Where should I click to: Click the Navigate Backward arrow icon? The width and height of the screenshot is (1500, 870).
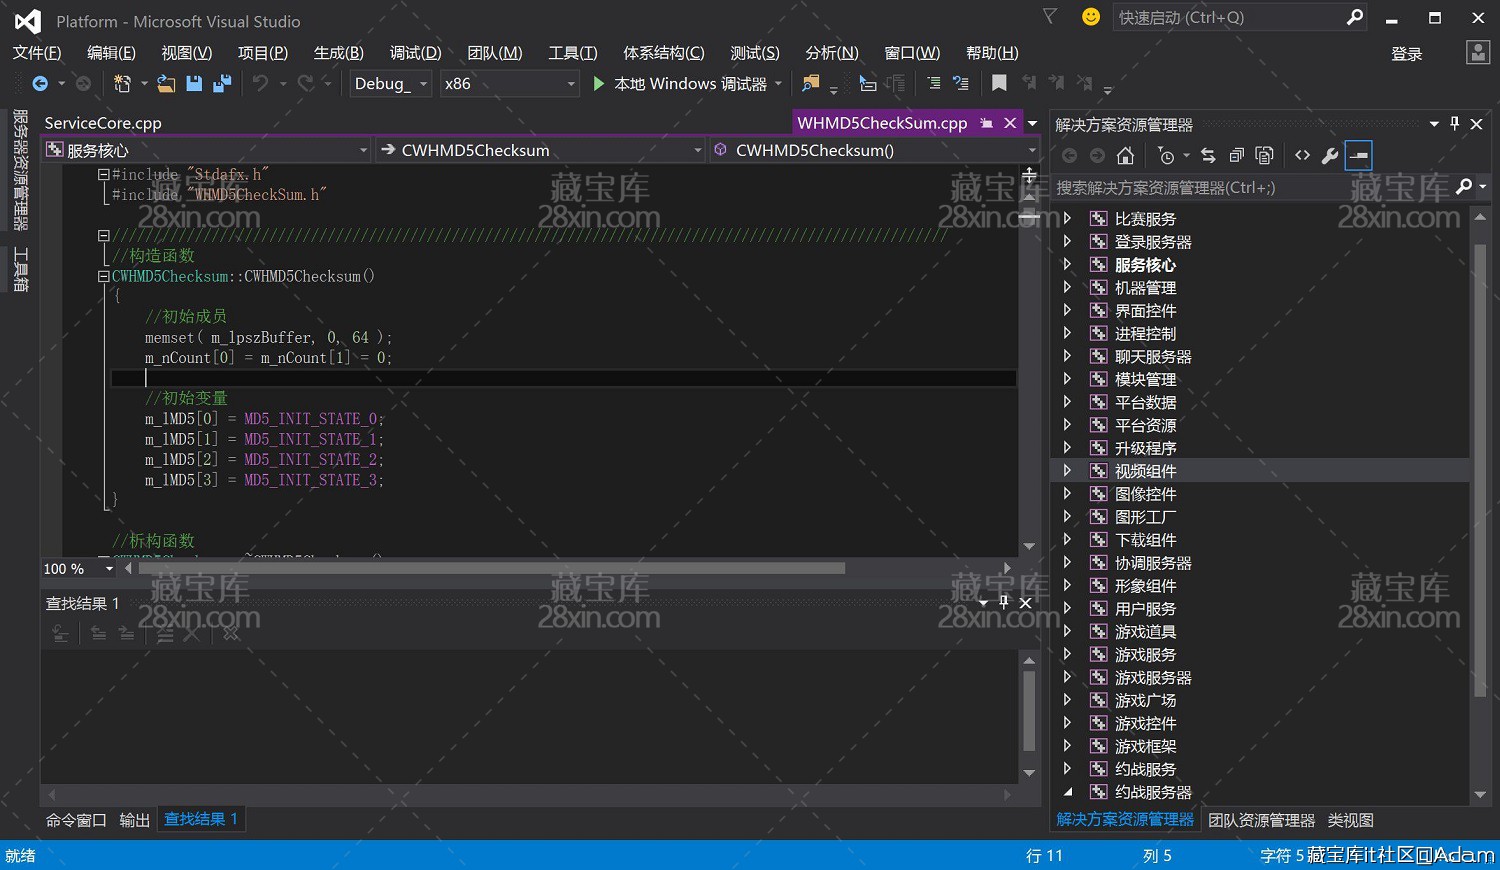40,84
